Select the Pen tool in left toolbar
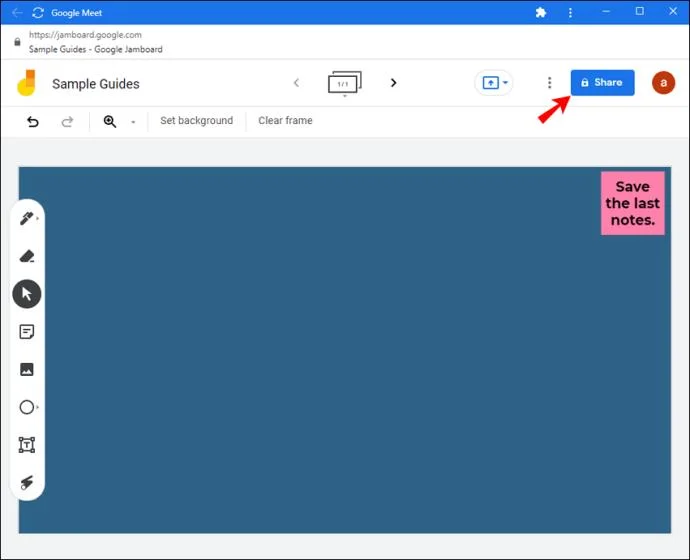Image resolution: width=690 pixels, height=560 pixels. [27, 219]
